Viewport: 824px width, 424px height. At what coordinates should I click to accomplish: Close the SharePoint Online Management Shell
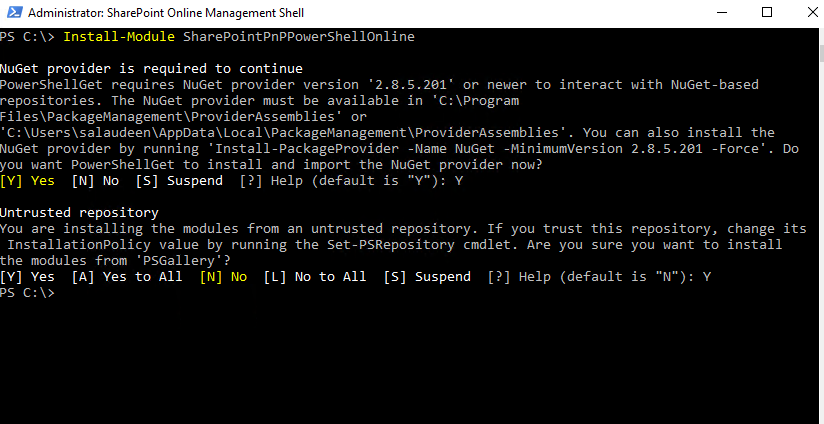(812, 13)
